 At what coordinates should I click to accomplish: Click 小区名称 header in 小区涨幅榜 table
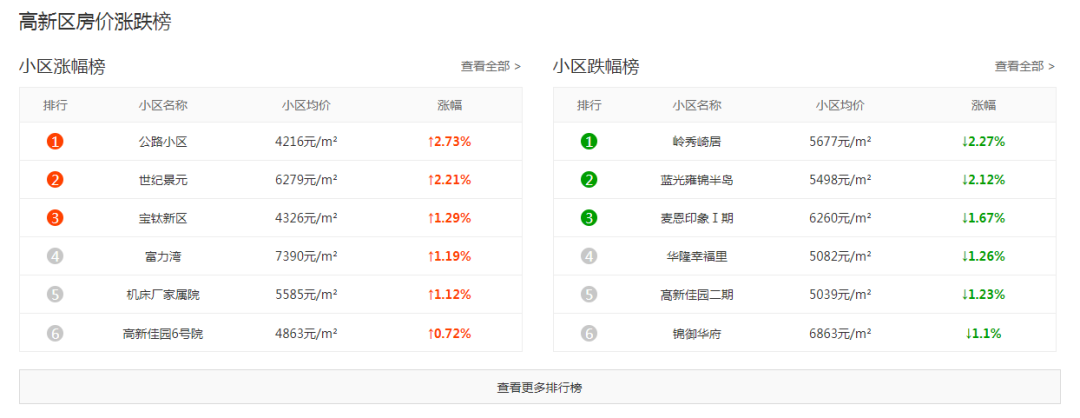(x=163, y=105)
